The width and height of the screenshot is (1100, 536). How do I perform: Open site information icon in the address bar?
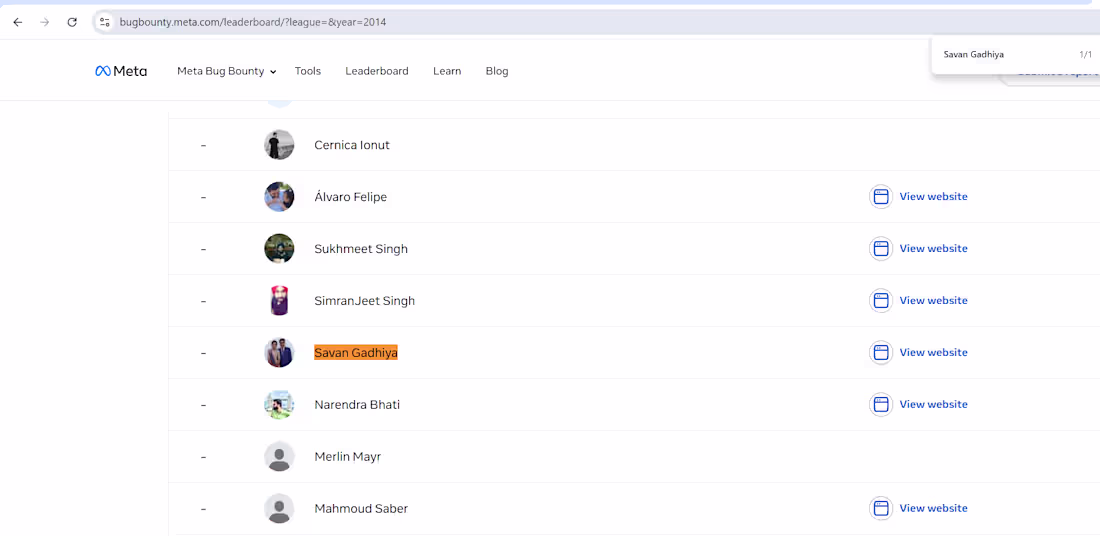click(x=105, y=22)
